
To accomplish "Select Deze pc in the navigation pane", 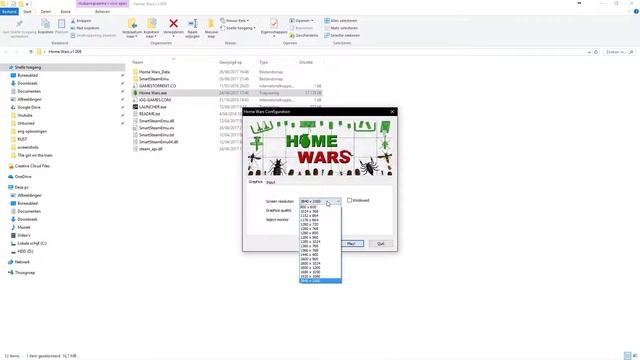I will tap(21, 187).
